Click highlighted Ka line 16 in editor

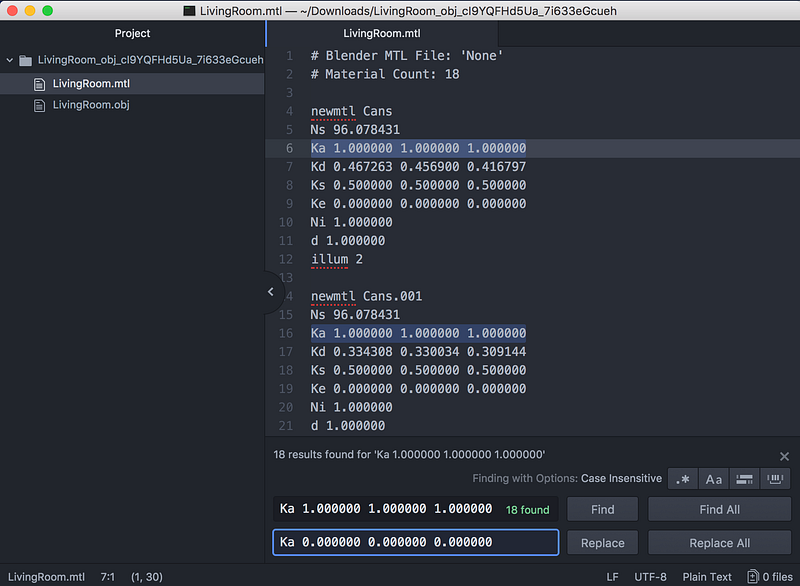(418, 334)
